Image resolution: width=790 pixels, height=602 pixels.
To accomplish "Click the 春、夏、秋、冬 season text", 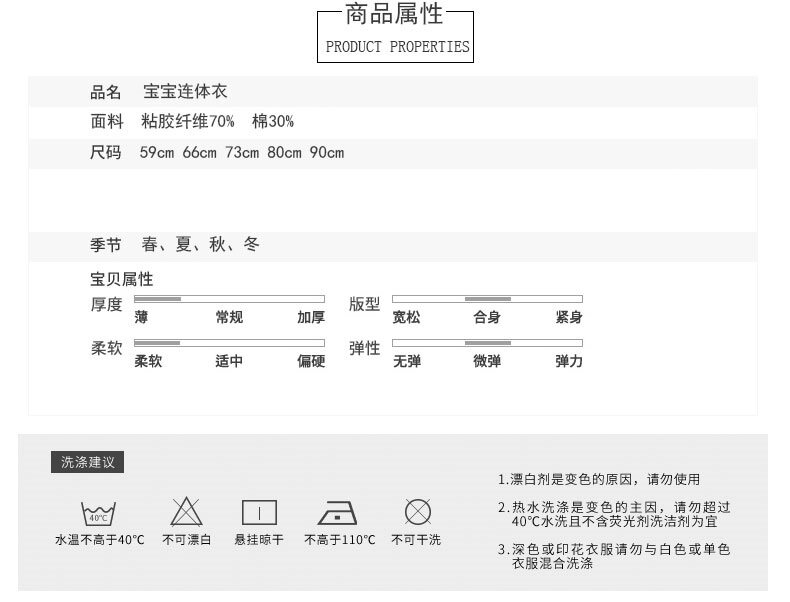I will pyautogui.click(x=201, y=244).
